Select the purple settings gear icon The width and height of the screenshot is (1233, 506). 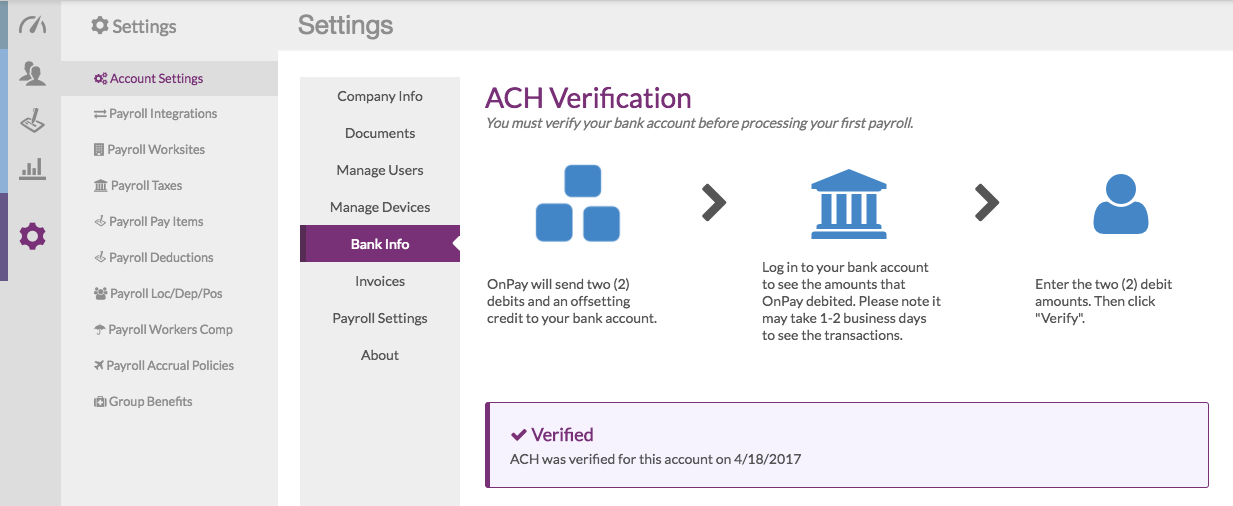tap(33, 237)
